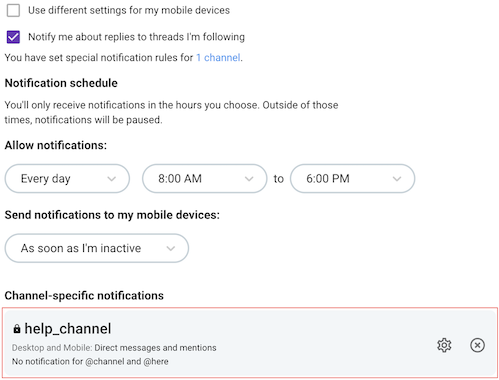
Task: Click the 'Use different settings' label text
Action: tap(129, 10)
